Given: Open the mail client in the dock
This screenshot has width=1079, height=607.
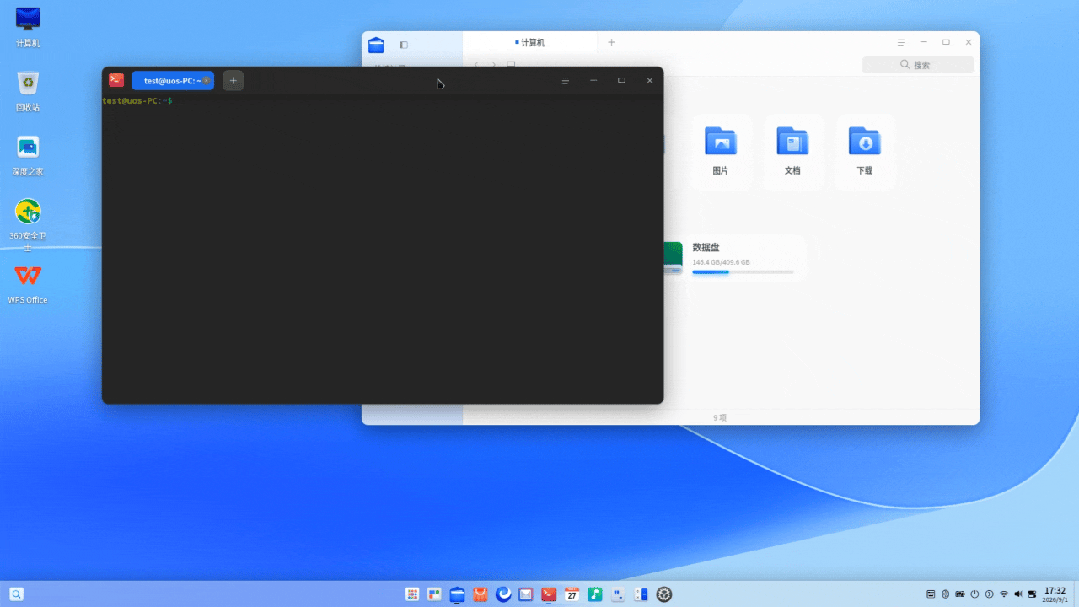Looking at the screenshot, I should [526, 595].
